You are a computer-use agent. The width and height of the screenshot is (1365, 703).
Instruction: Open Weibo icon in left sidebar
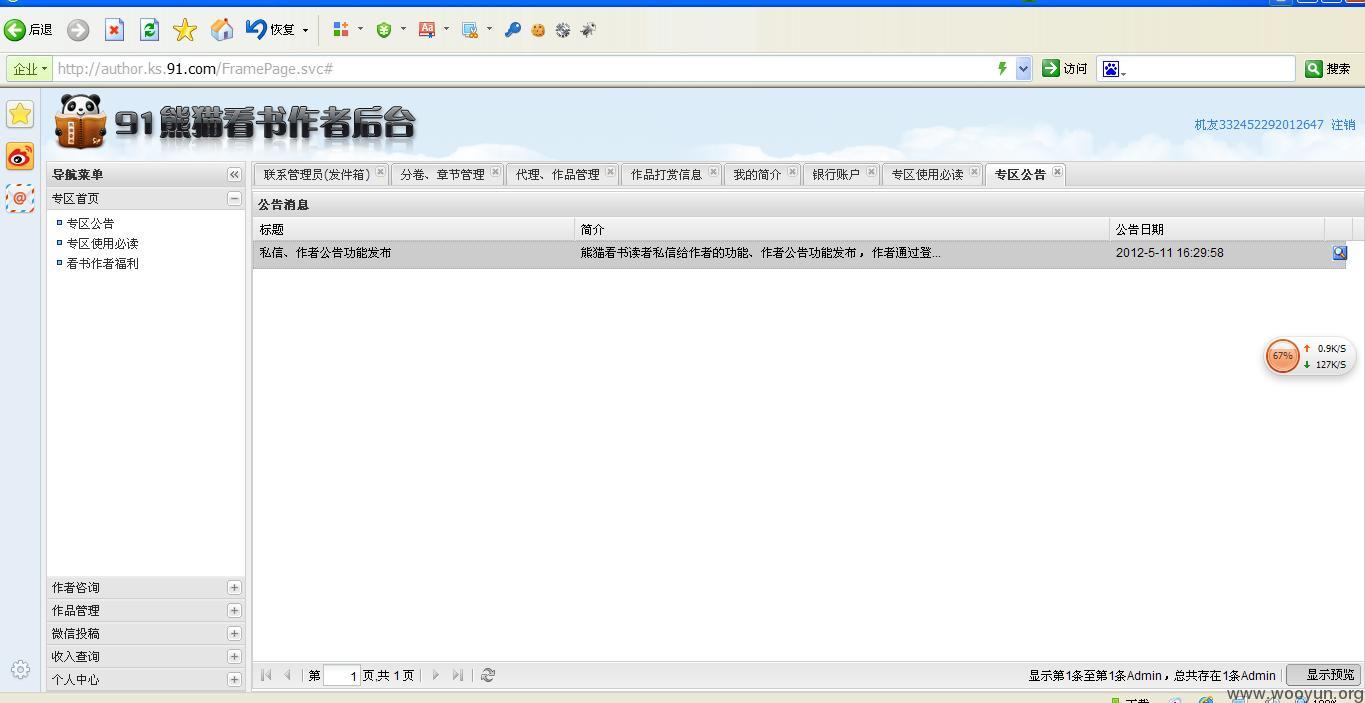pyautogui.click(x=20, y=156)
